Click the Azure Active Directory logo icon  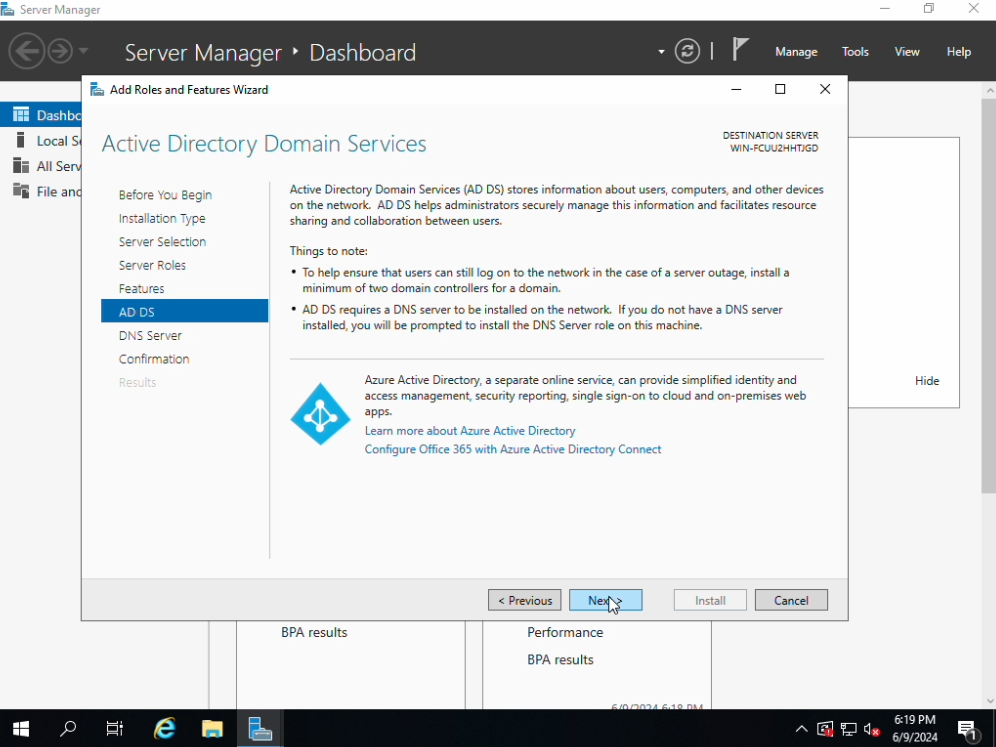320,414
